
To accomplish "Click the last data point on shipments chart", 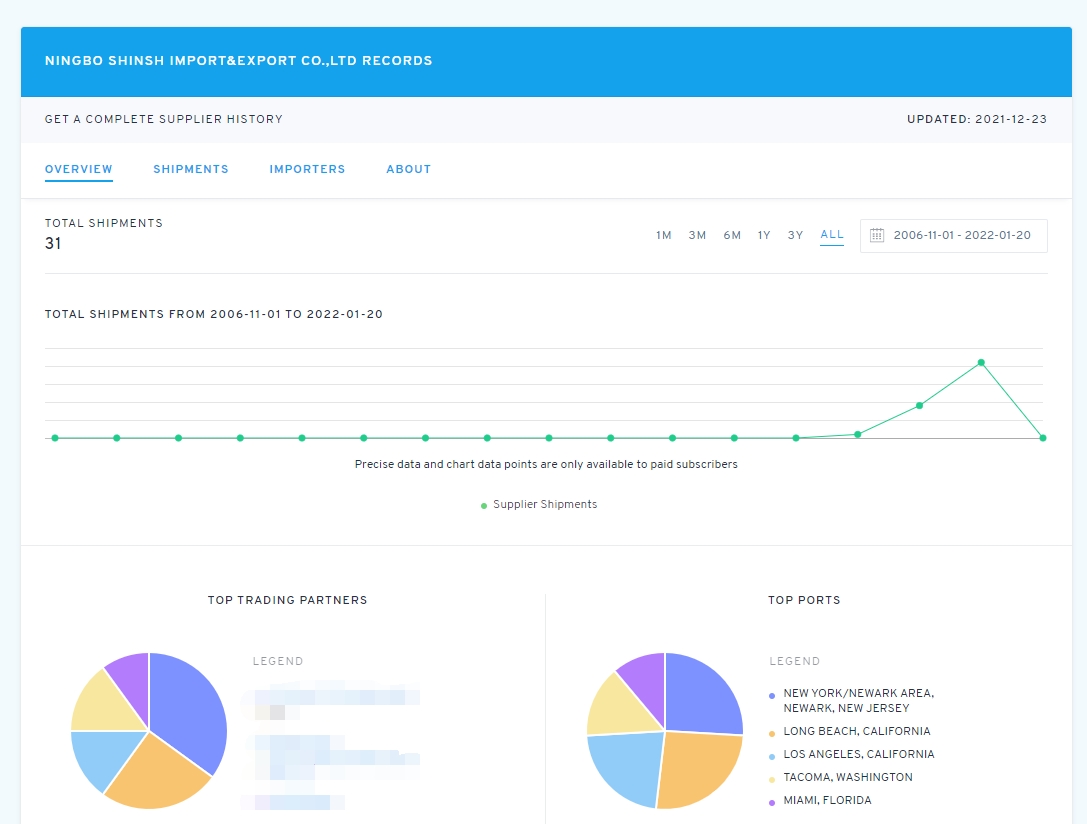I will click(1043, 438).
